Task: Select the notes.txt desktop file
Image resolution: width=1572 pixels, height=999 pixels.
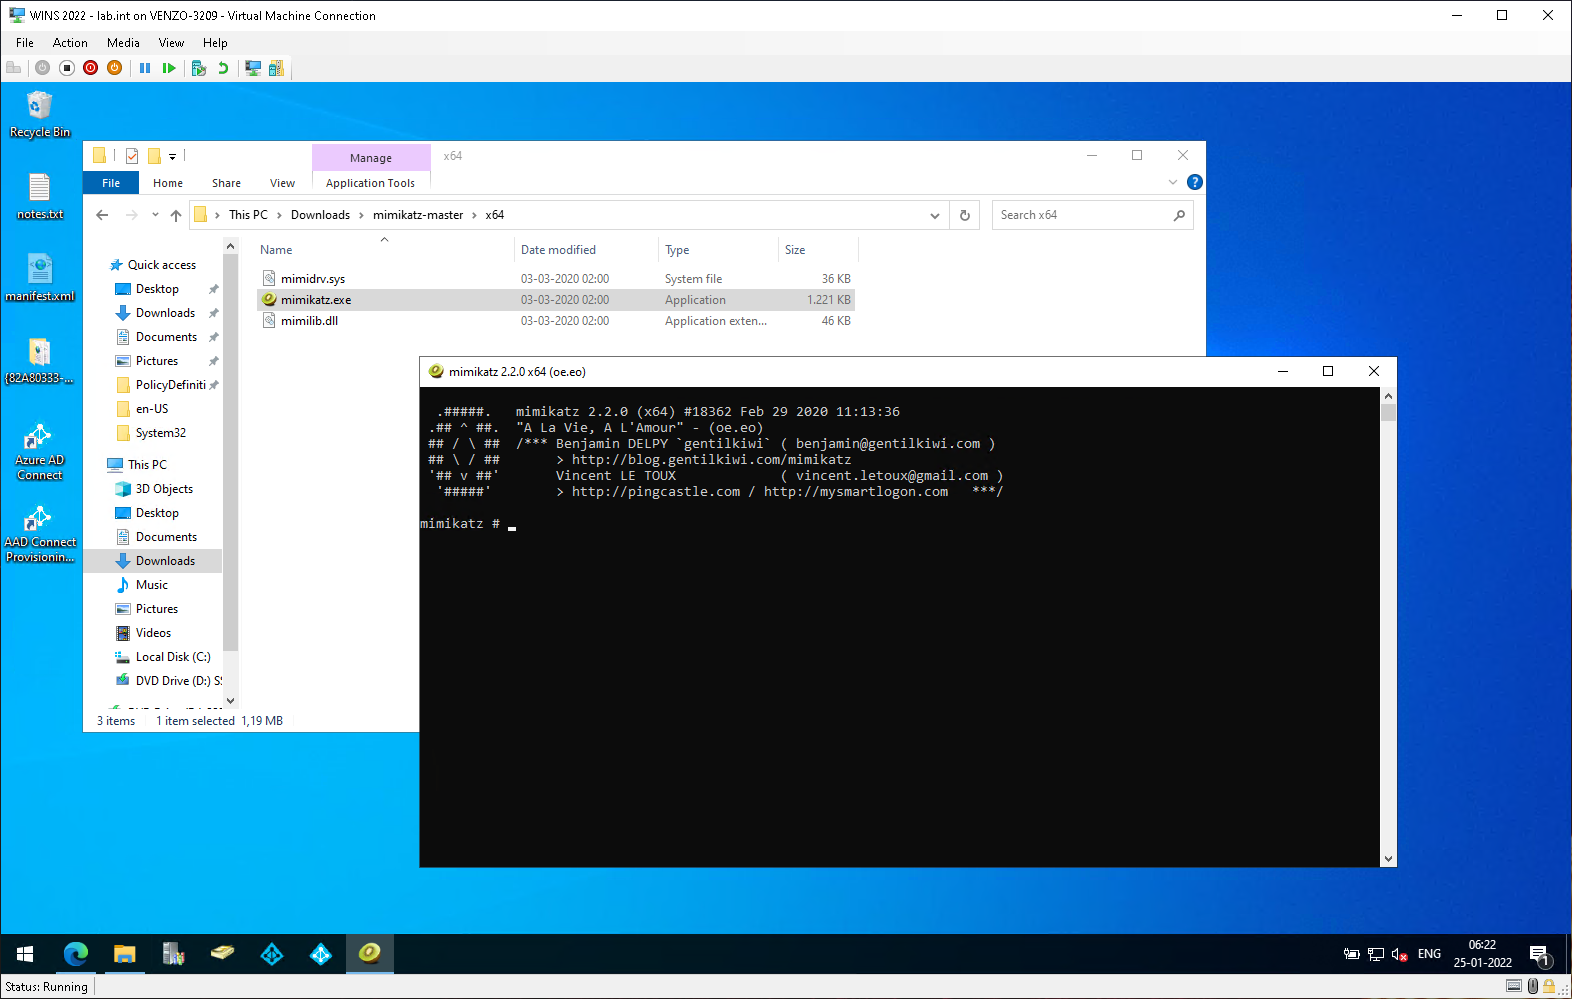Action: pyautogui.click(x=40, y=196)
